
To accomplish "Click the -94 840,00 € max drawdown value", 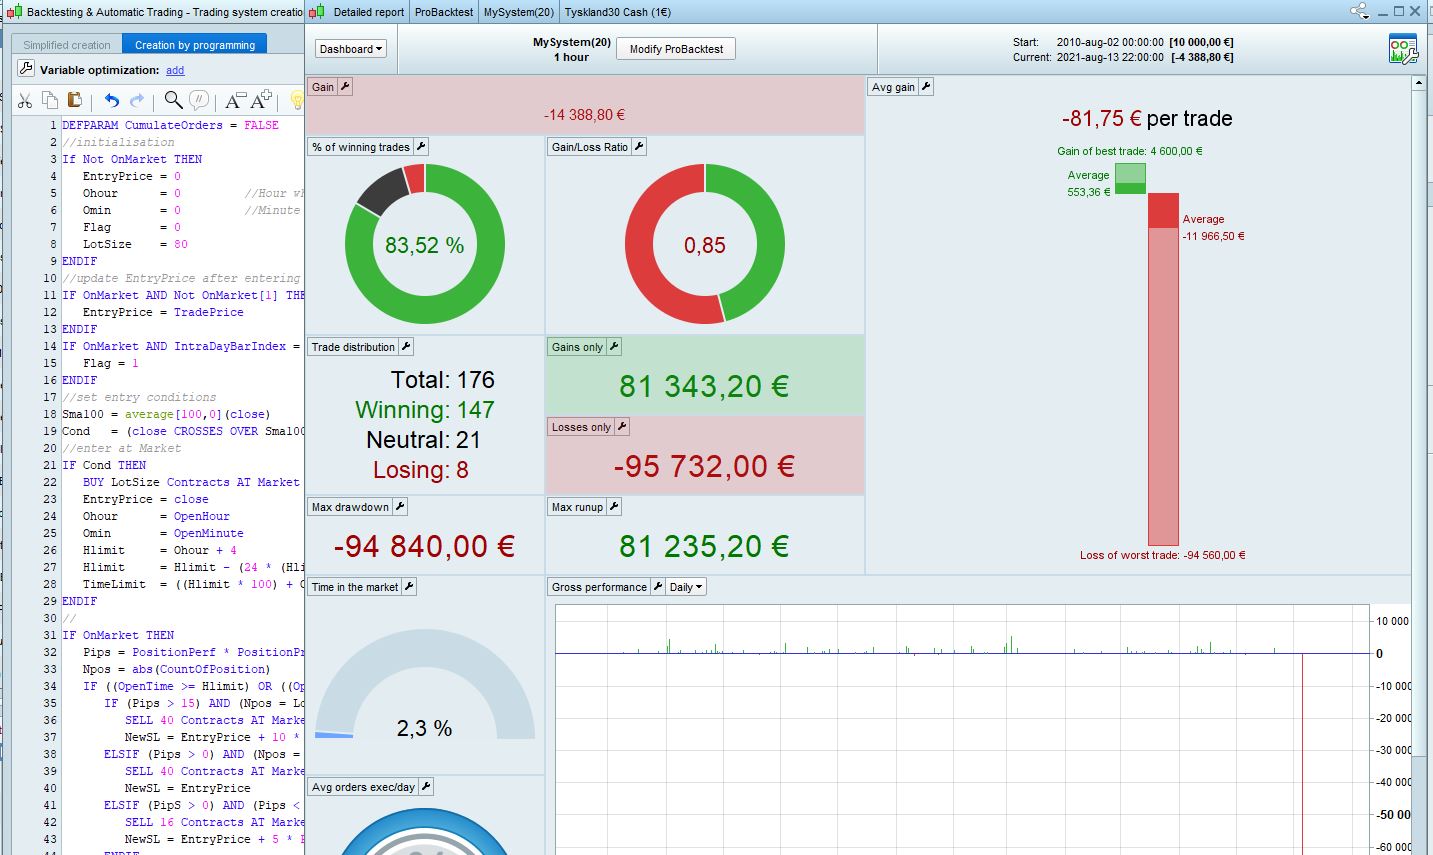I will (x=424, y=546).
